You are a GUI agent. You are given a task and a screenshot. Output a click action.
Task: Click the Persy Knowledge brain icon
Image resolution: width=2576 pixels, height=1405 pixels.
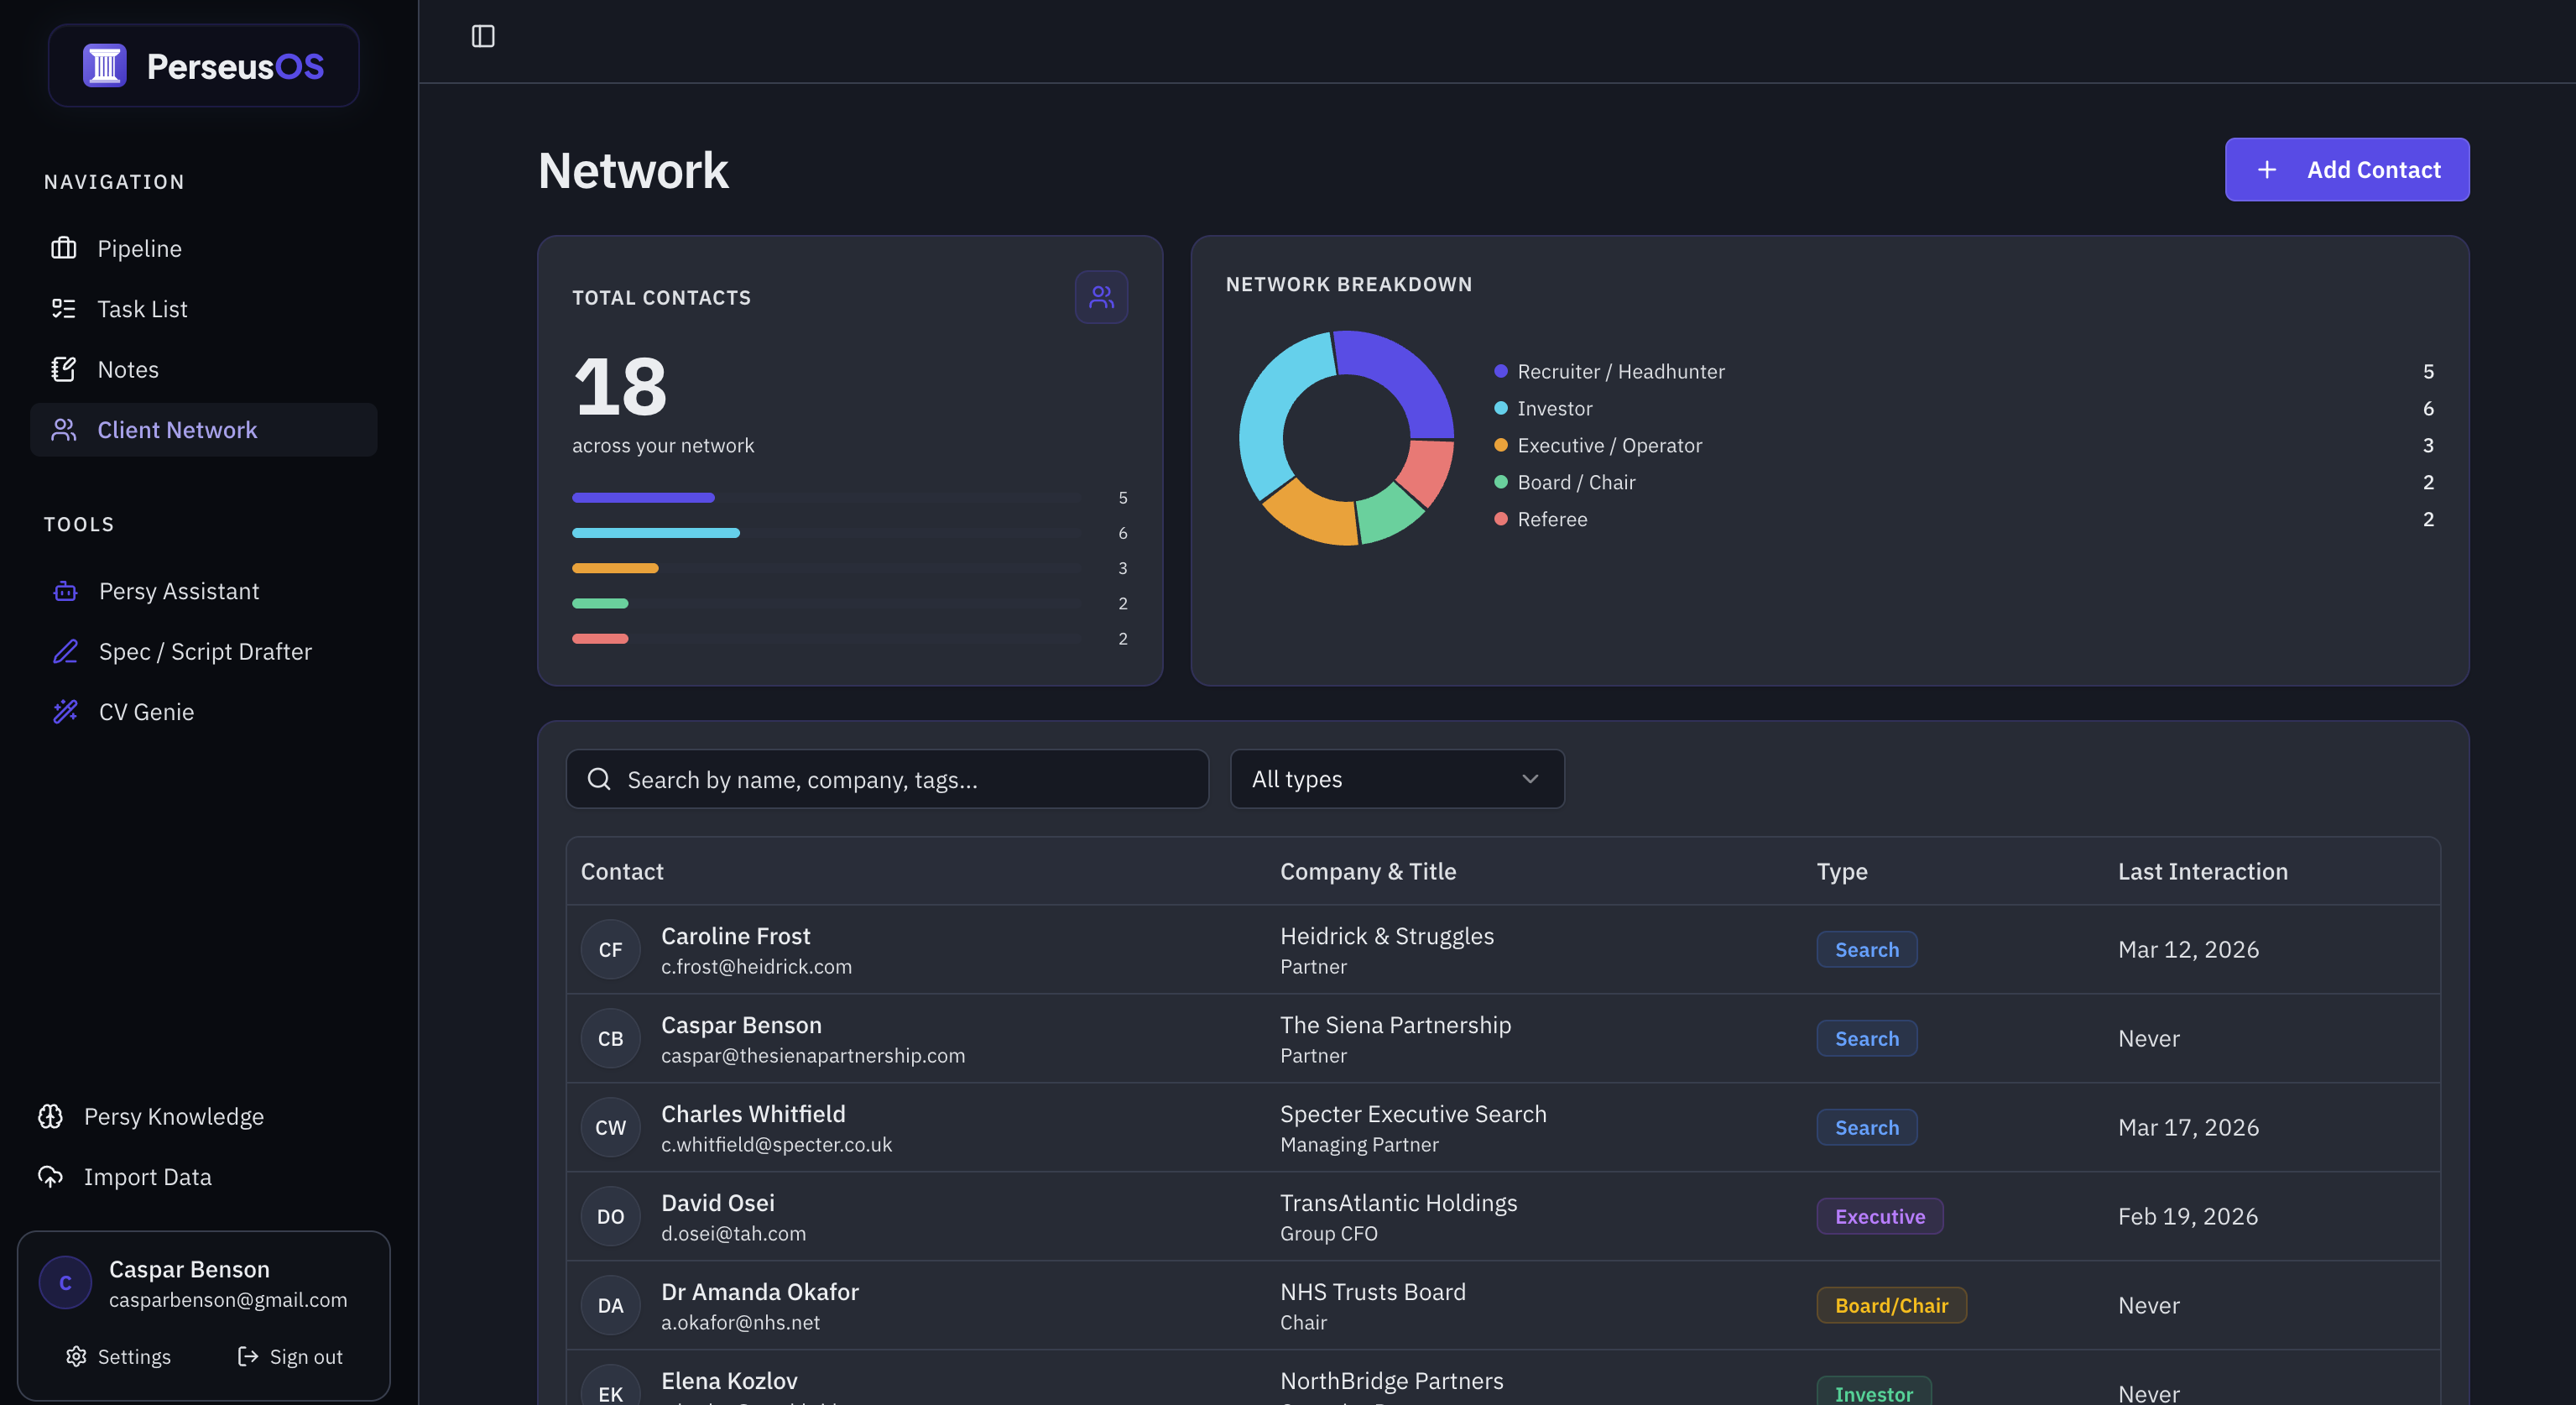tap(50, 1116)
